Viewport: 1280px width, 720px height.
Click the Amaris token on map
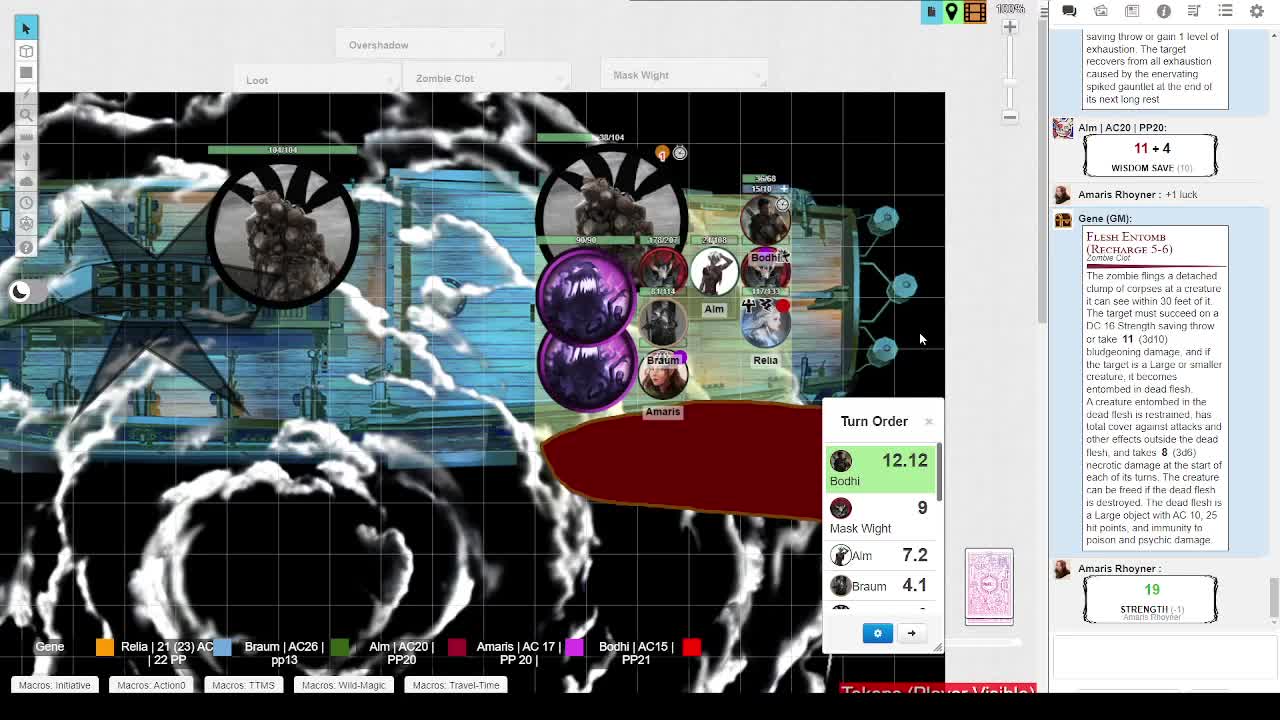click(663, 375)
